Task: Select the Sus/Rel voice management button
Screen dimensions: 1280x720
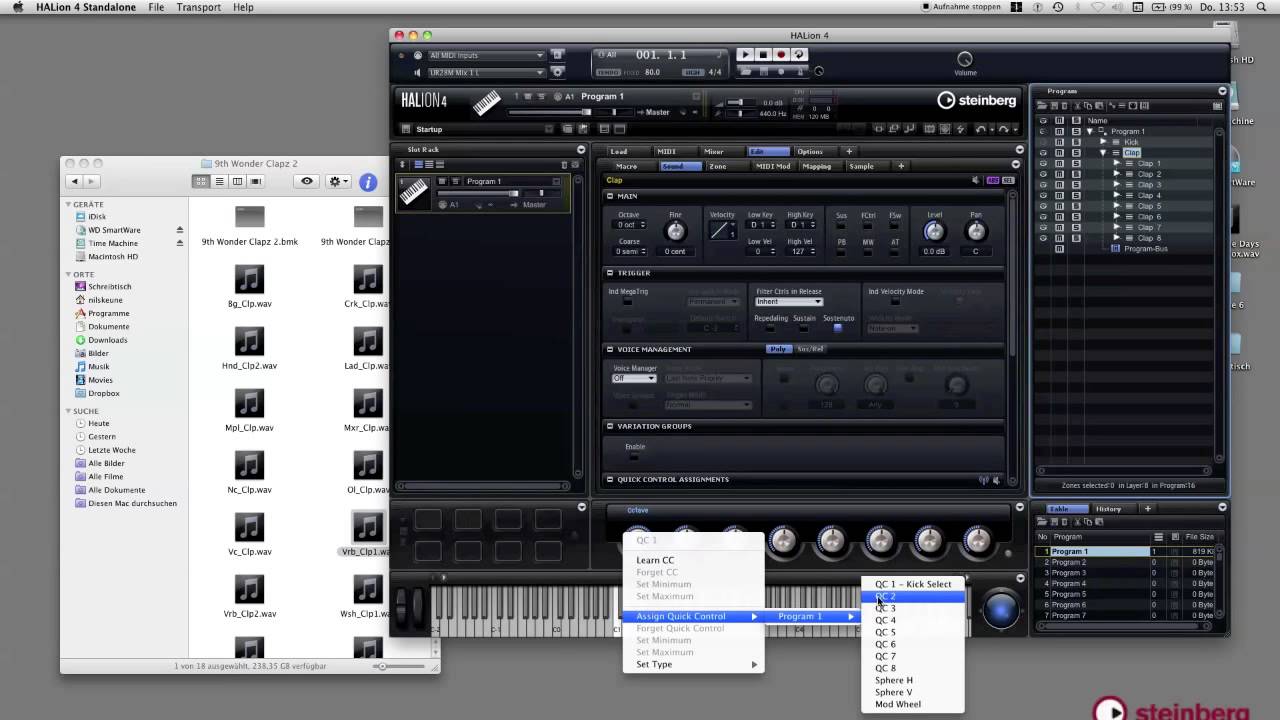Action: coord(809,349)
